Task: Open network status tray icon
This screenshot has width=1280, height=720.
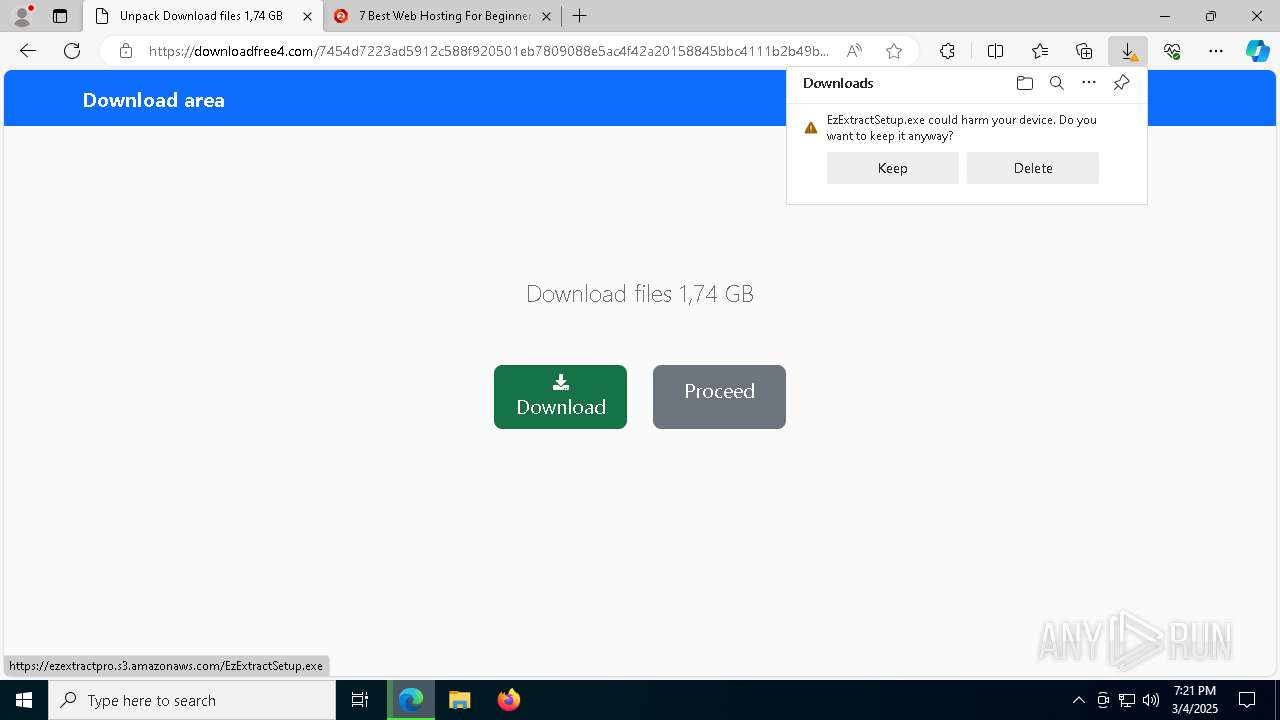Action: (1127, 700)
